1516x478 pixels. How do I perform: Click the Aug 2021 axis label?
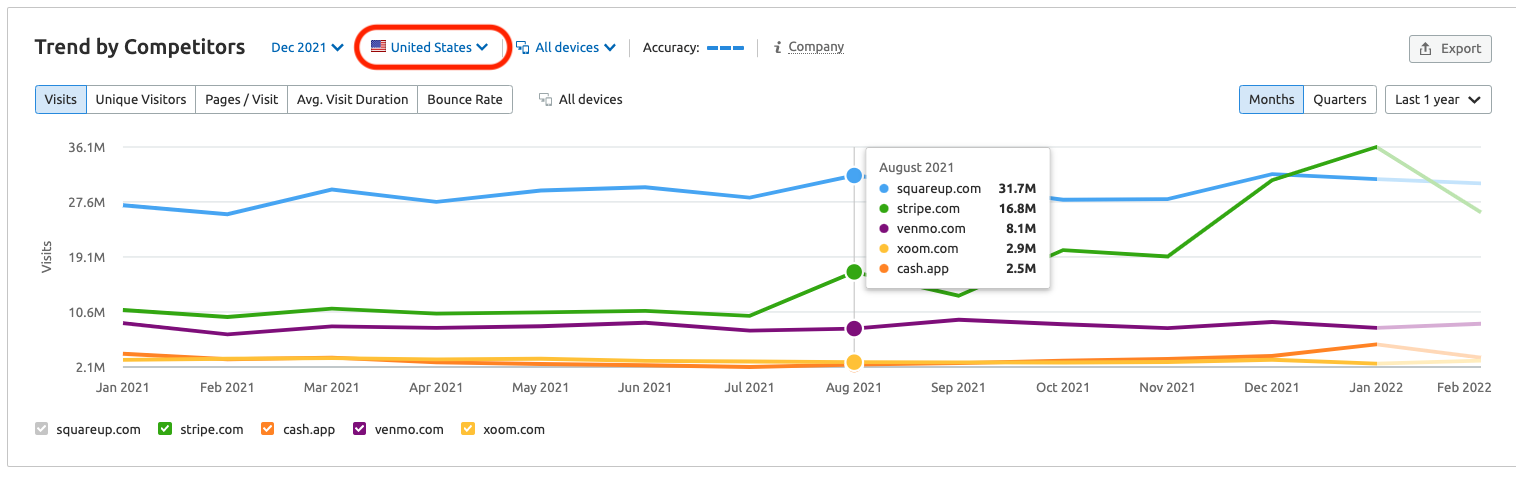853,387
